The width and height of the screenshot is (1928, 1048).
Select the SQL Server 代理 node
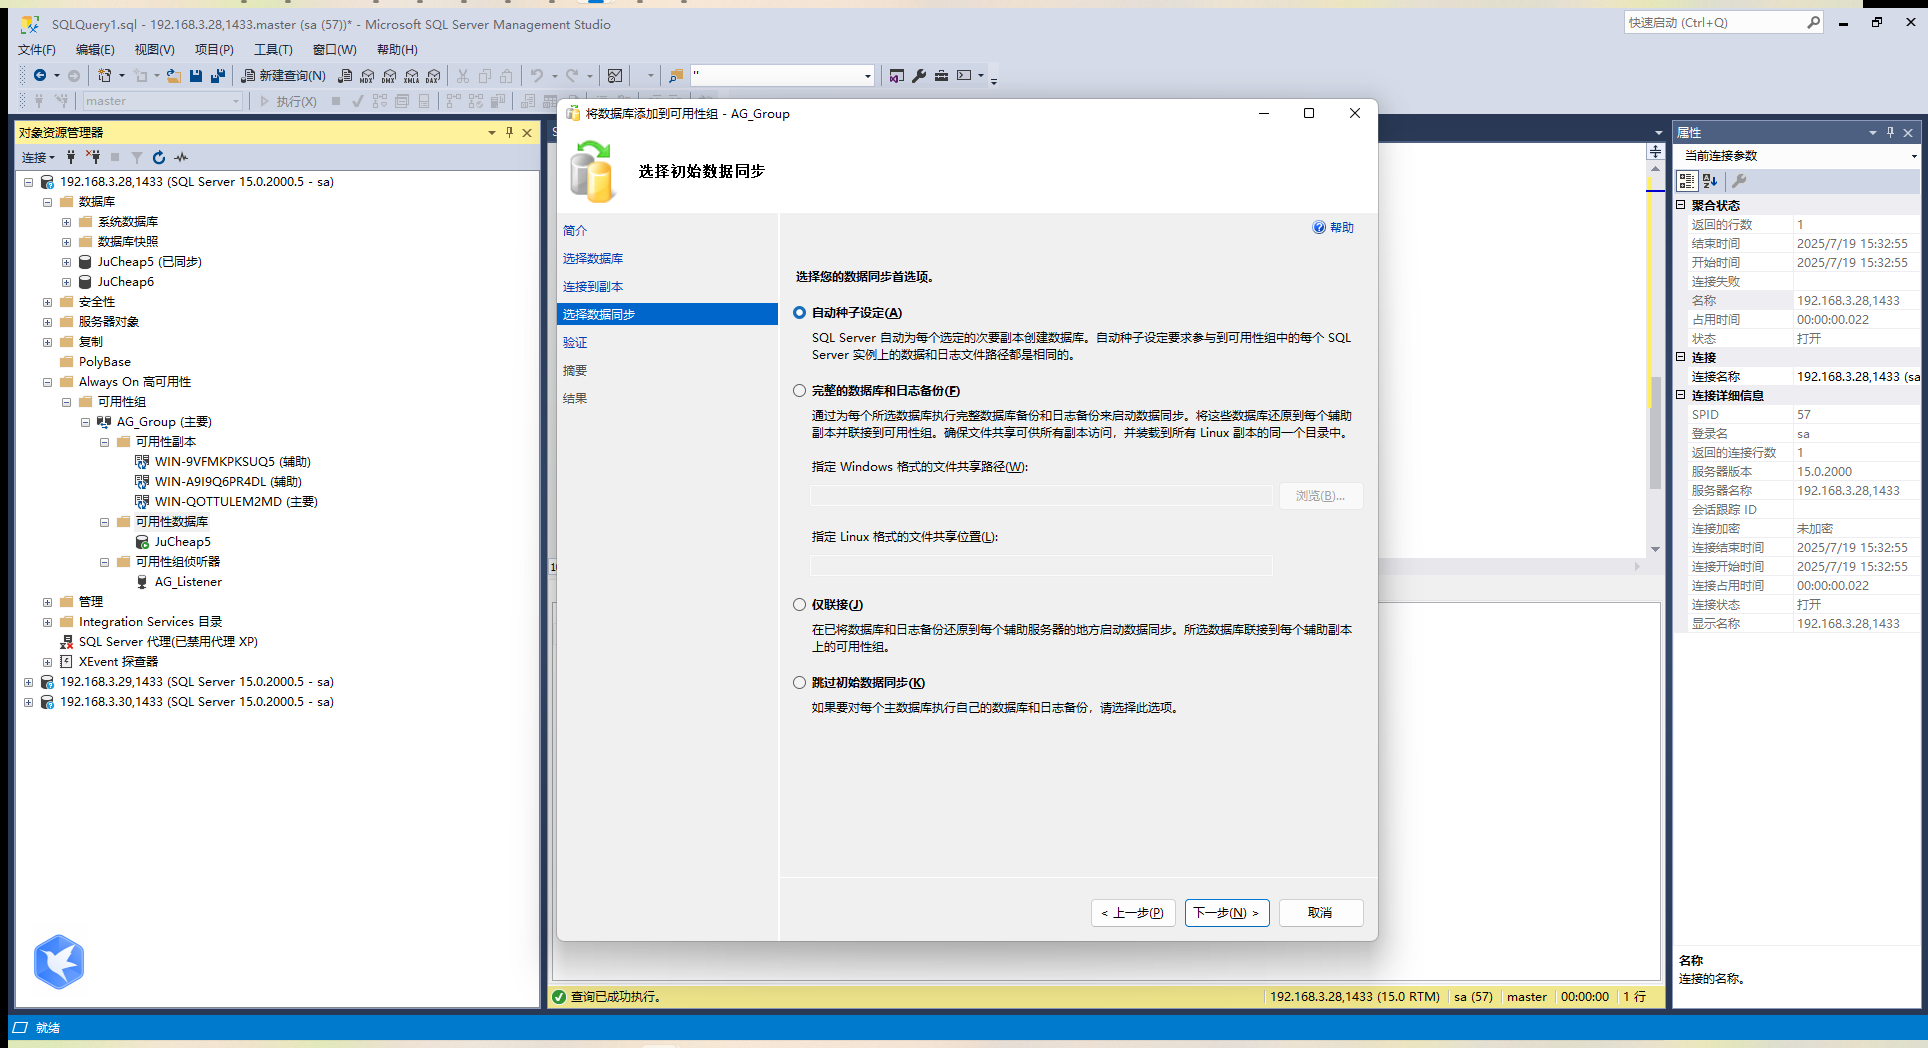(x=168, y=642)
